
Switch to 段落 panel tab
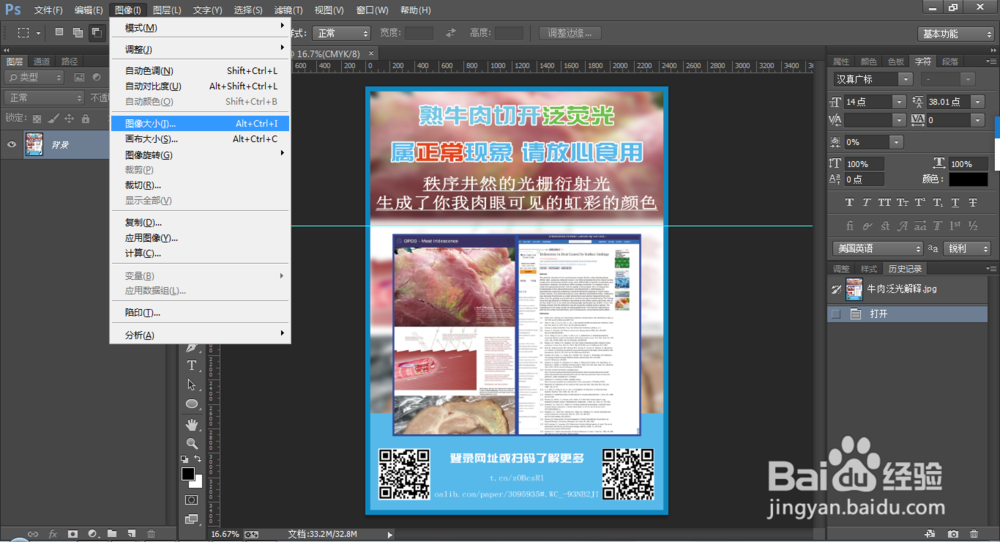(950, 62)
